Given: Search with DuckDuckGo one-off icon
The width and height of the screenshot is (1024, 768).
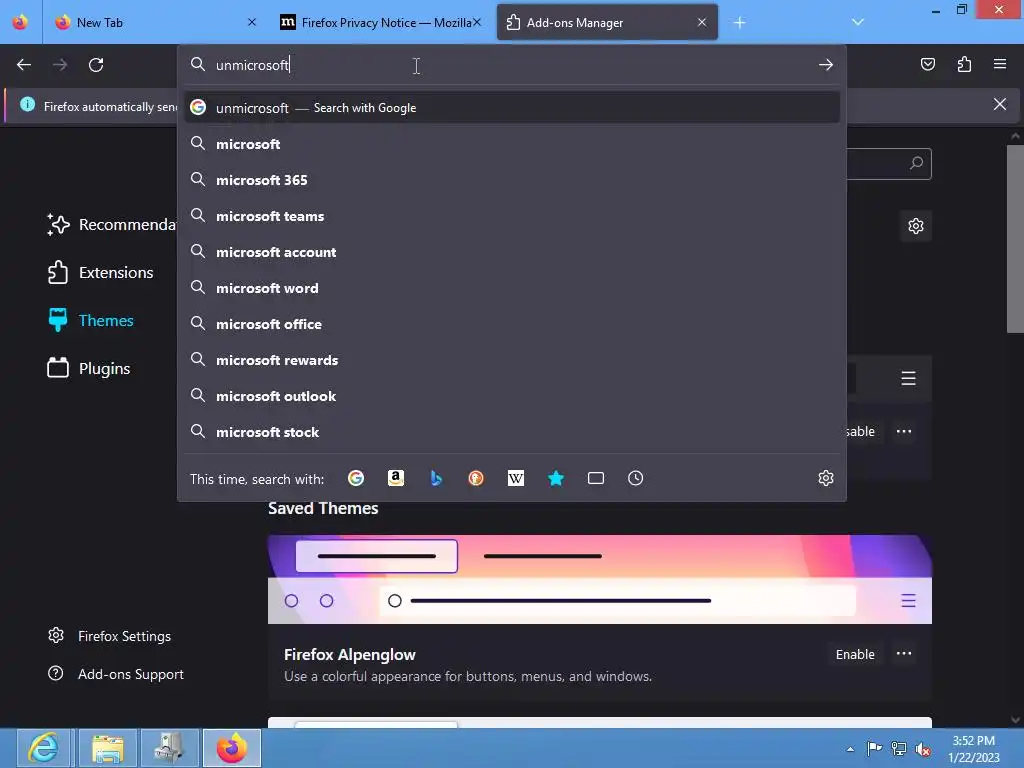Looking at the screenshot, I should click(476, 479).
